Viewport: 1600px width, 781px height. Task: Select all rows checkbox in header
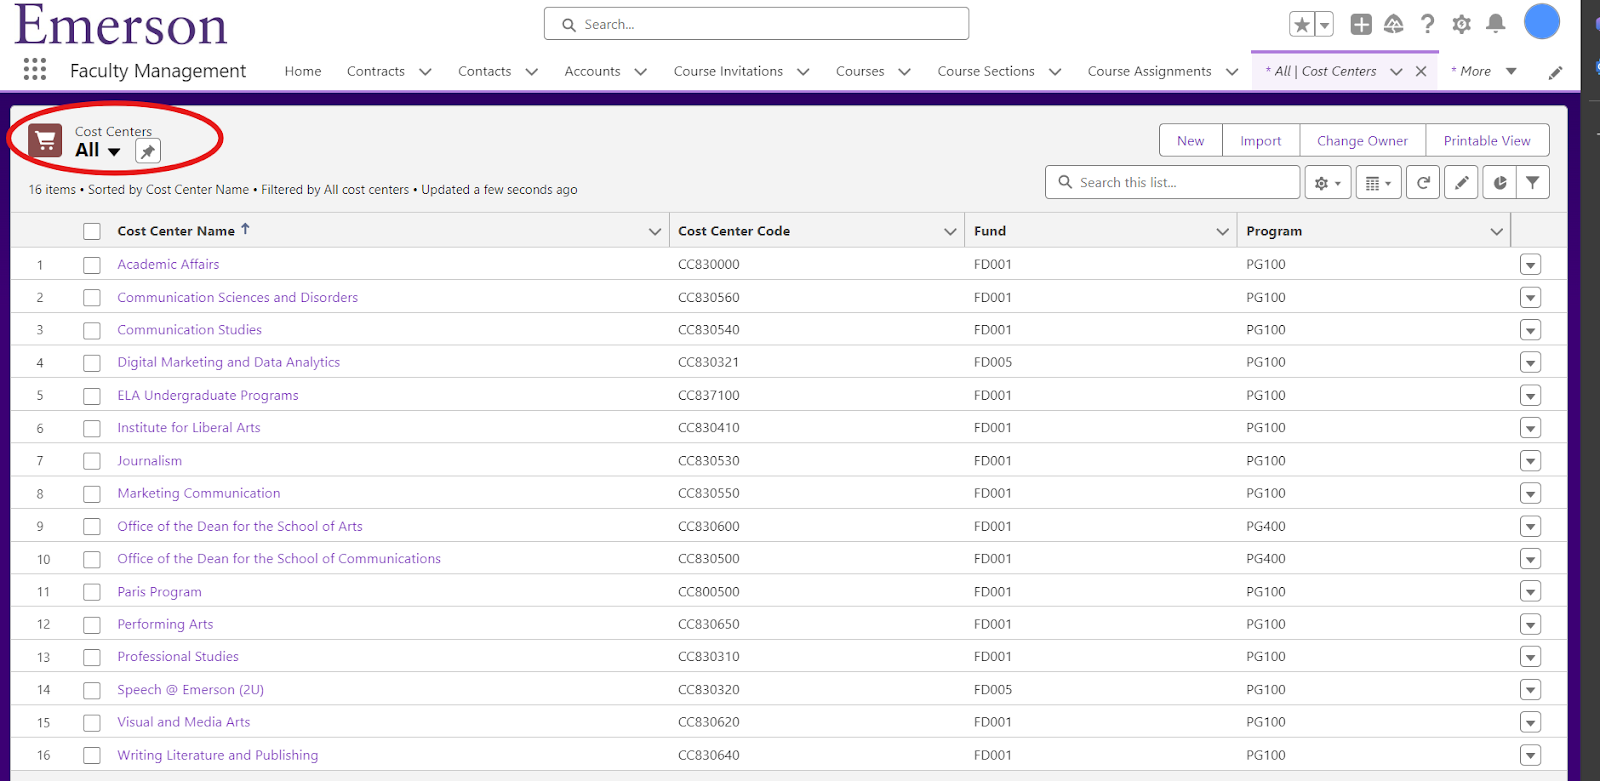click(x=92, y=232)
